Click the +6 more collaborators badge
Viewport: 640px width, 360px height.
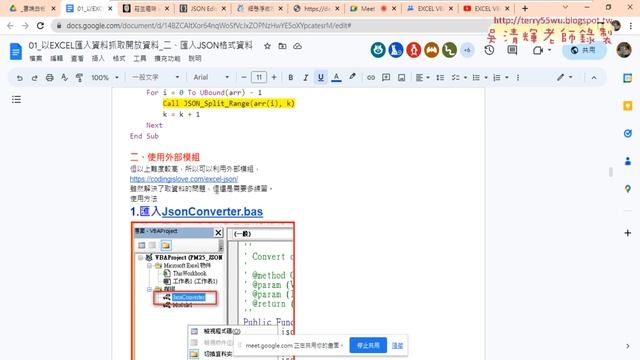point(467,50)
